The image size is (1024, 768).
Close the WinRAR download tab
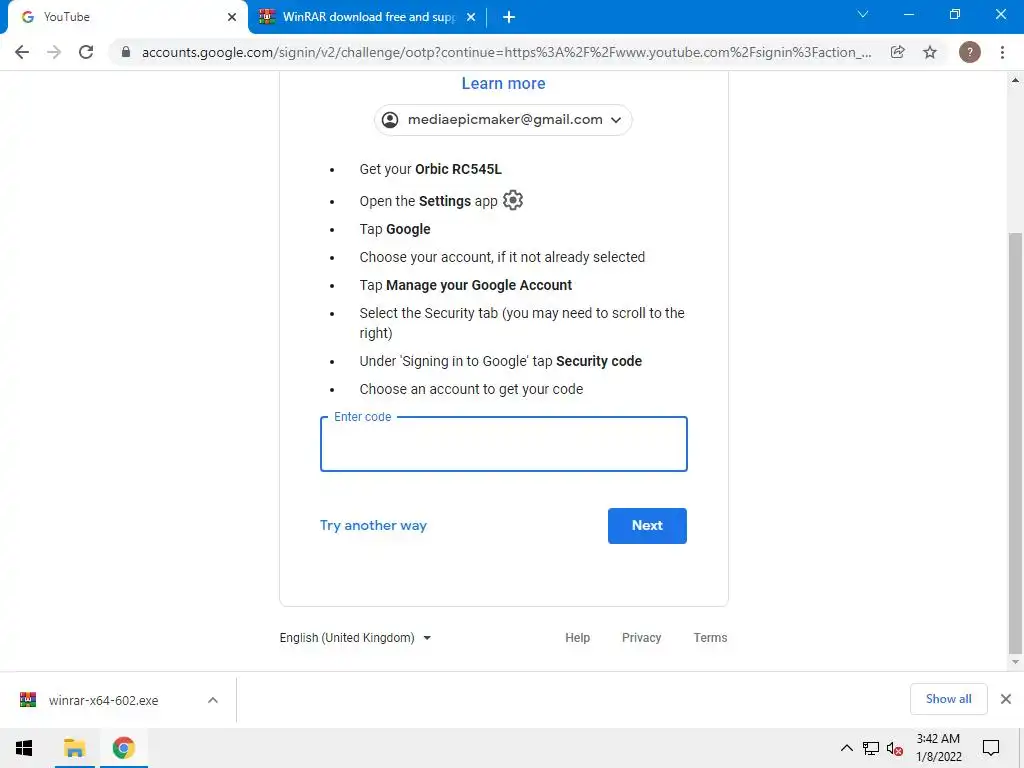coord(471,17)
